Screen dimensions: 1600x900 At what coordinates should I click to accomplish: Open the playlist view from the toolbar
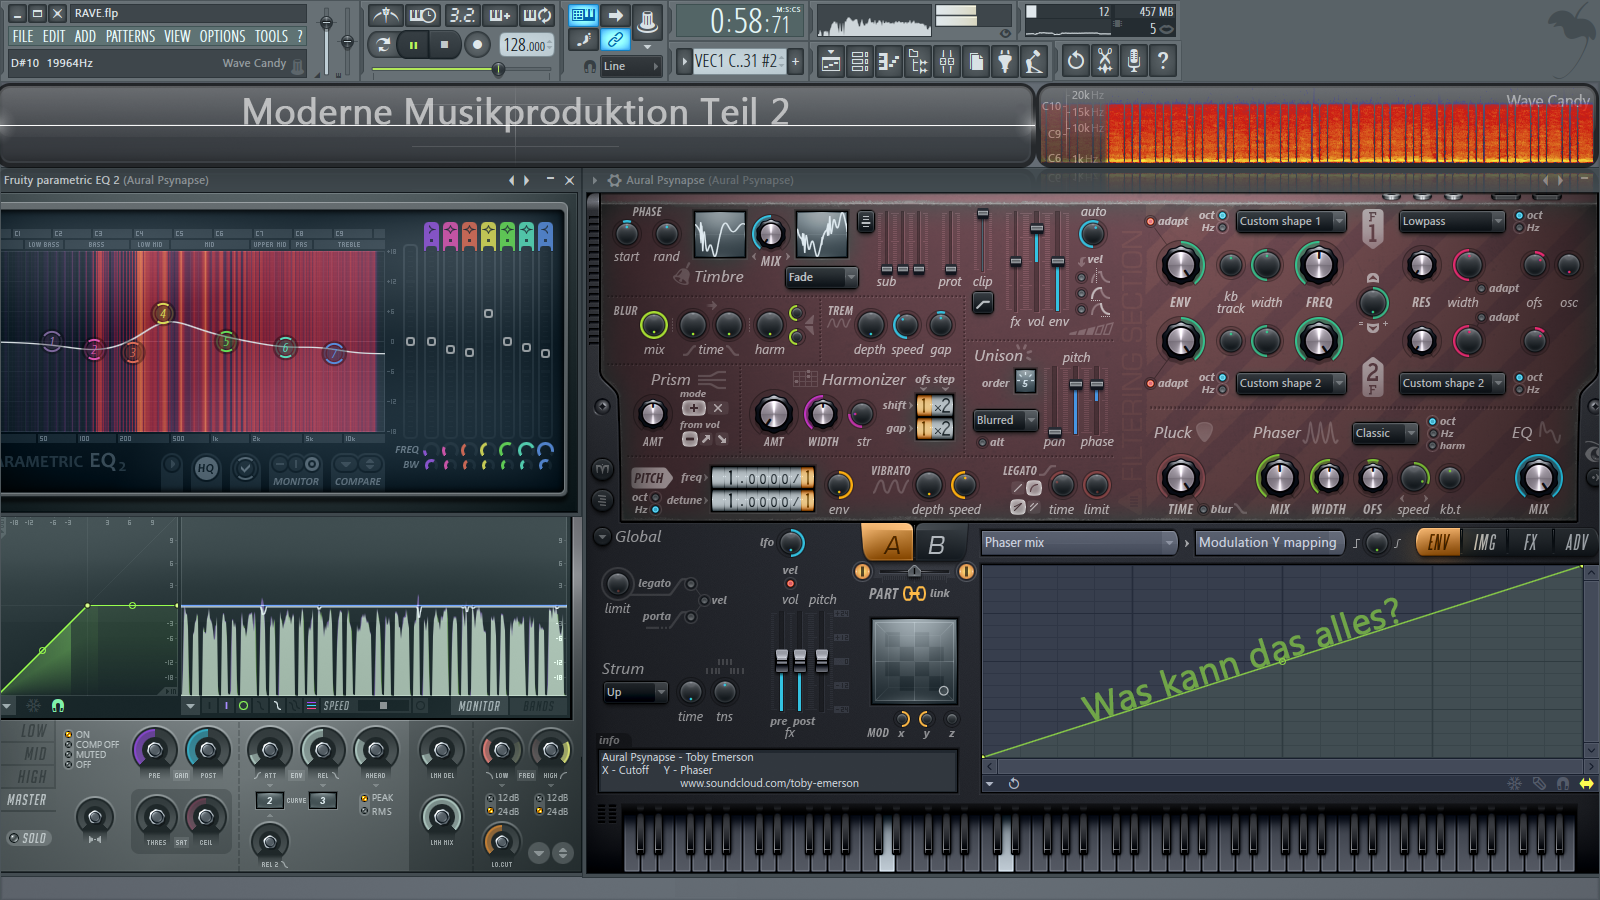pos(830,62)
